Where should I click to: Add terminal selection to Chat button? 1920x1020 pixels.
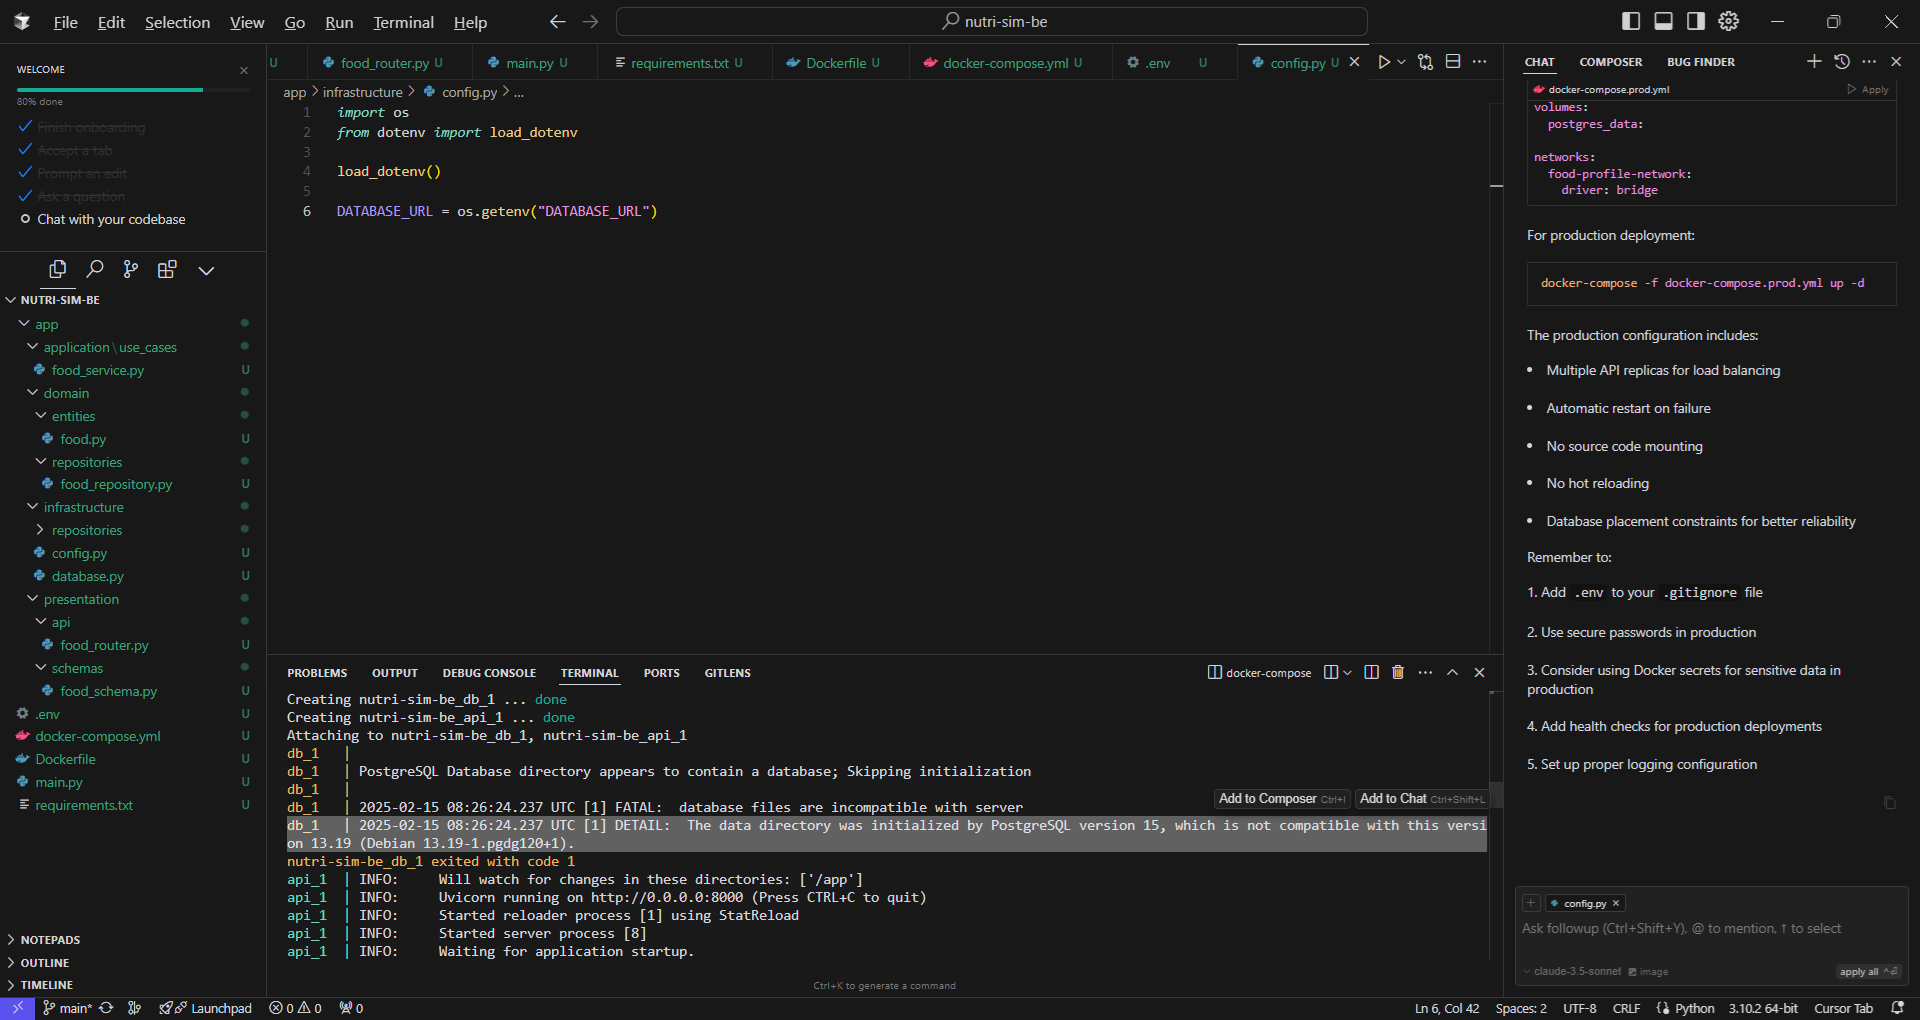point(1422,798)
